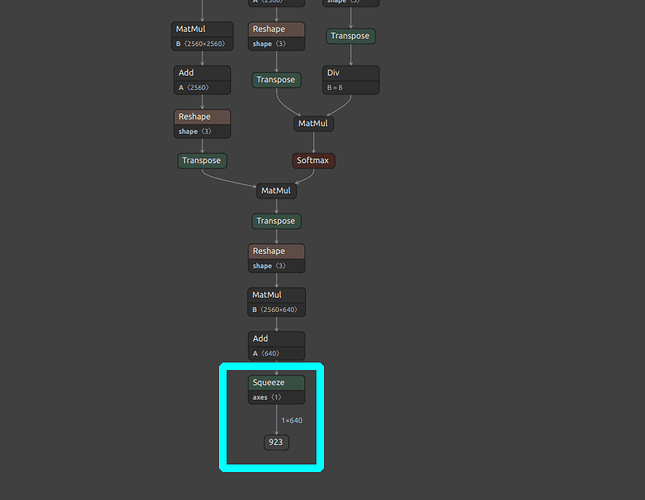This screenshot has width=645, height=500.
Task: Select the MatMul node merging Transpose and Softmax
Action: click(276, 190)
